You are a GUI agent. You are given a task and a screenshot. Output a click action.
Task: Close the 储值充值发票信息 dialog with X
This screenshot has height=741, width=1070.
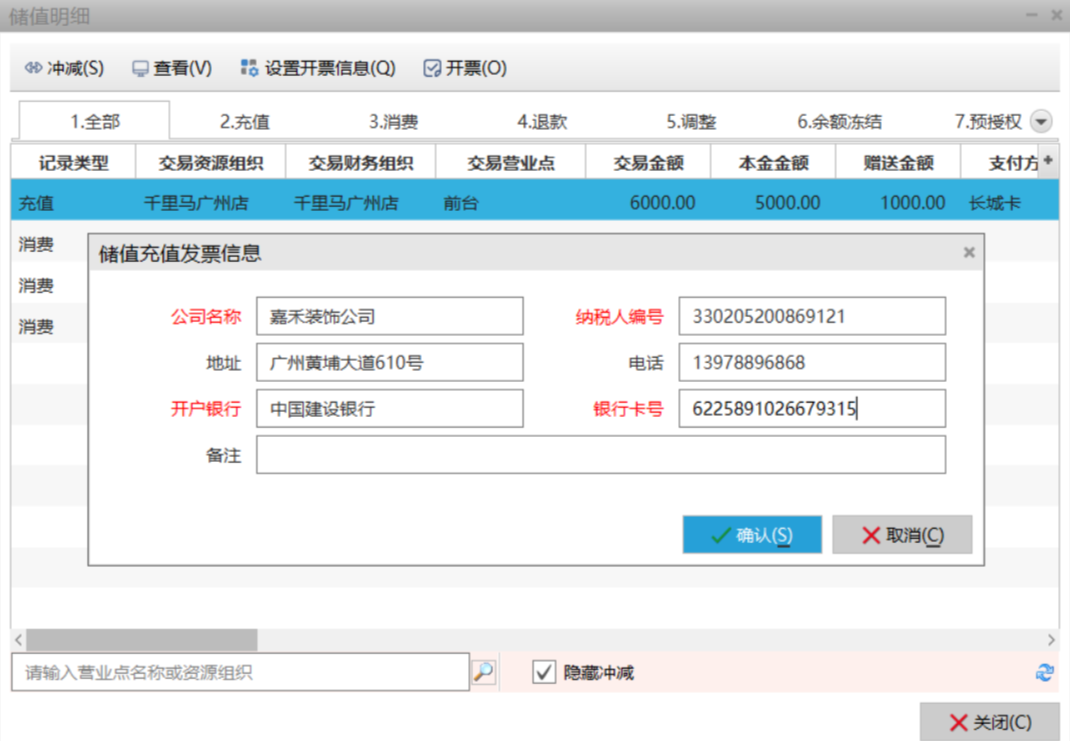968,253
